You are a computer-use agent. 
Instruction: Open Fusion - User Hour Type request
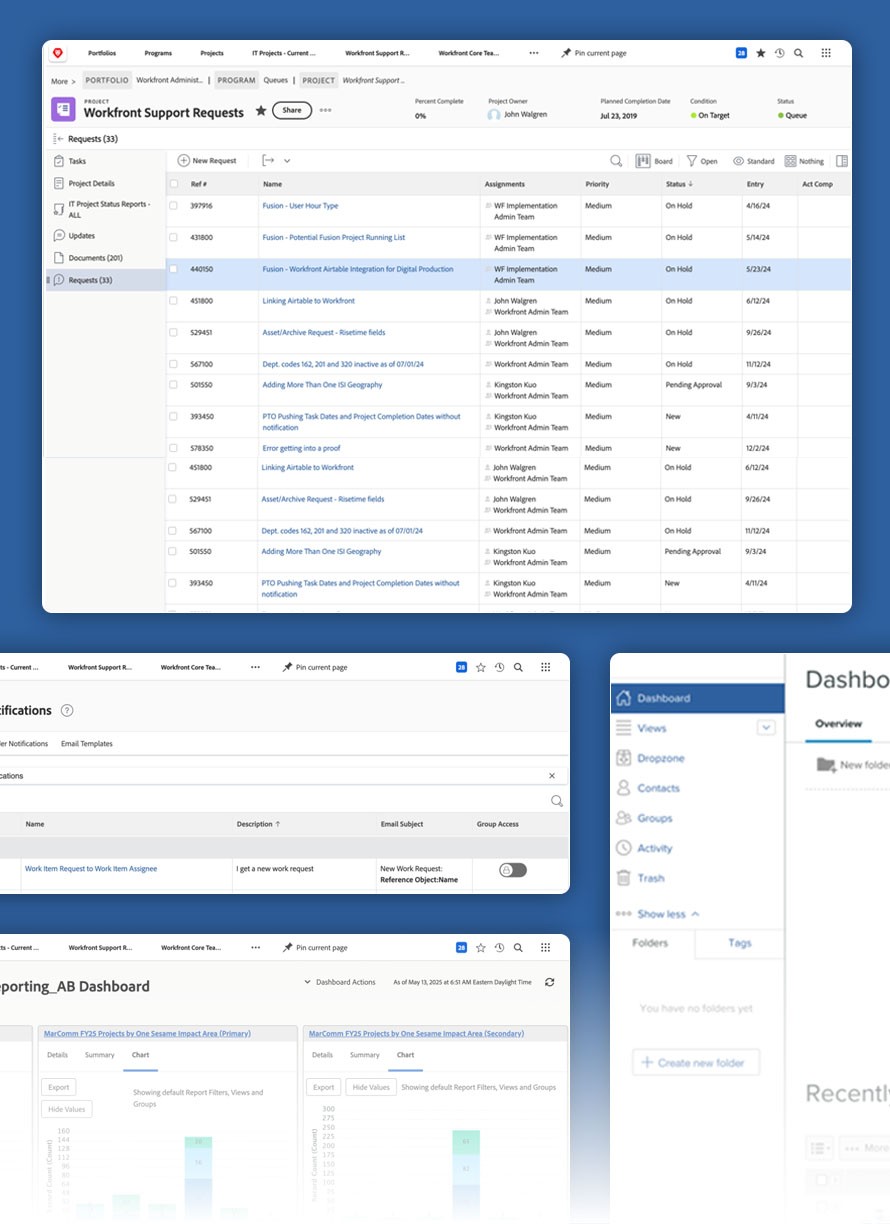tap(300, 206)
